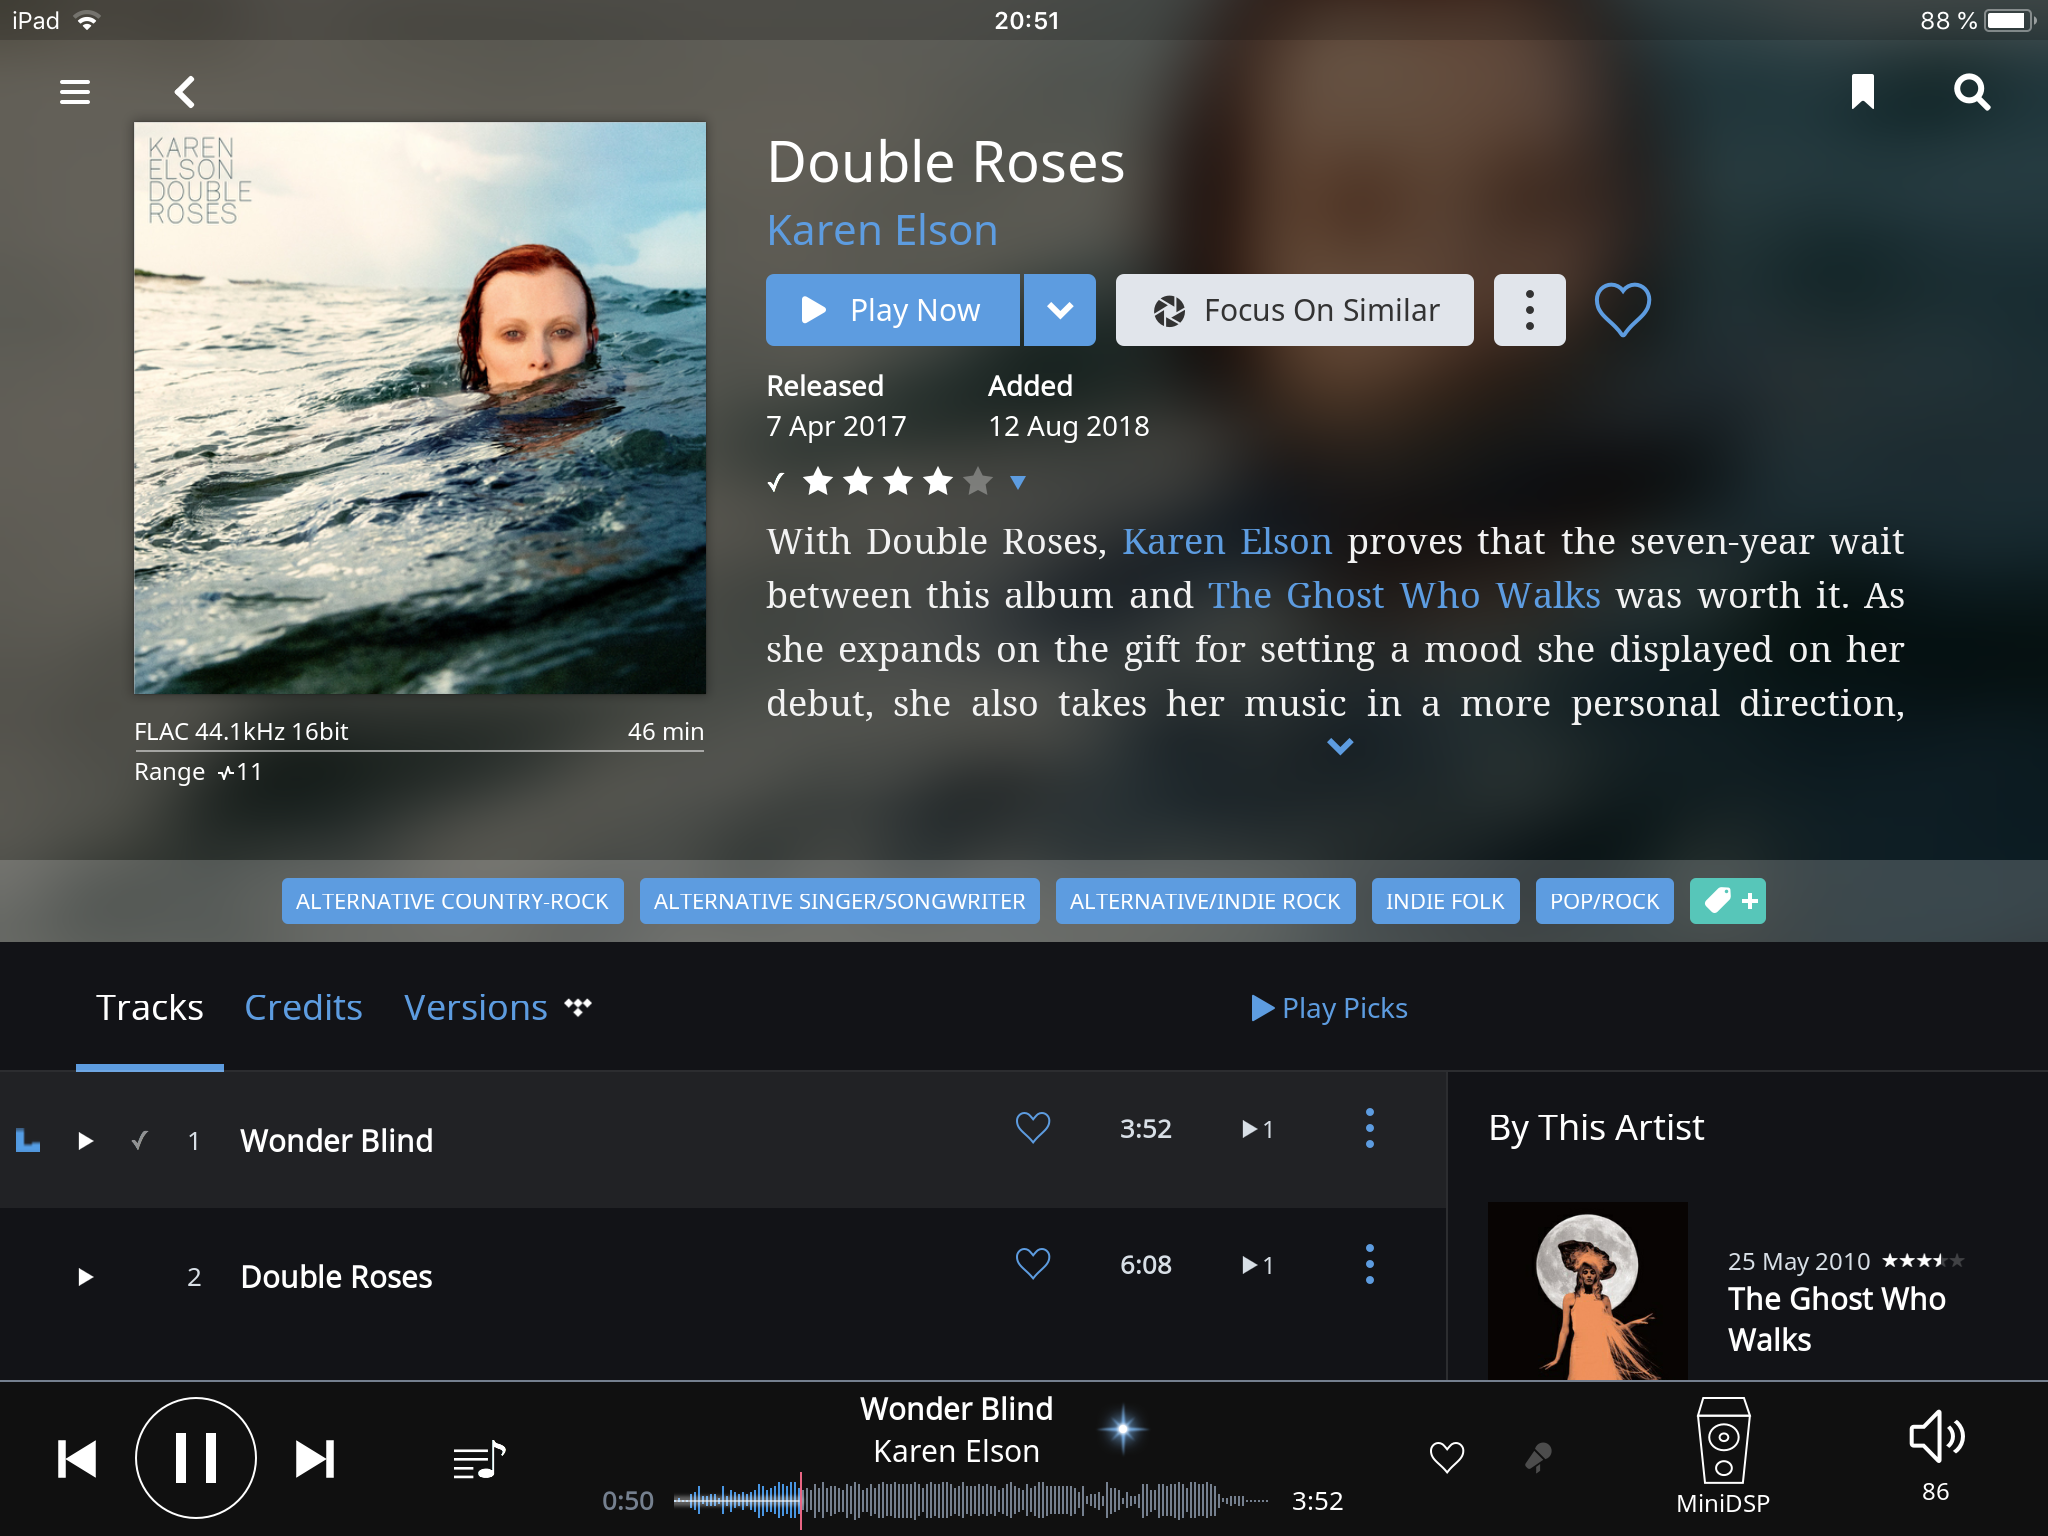Screen dimensions: 2048x1536
Task: Click Play Now button
Action: point(892,310)
